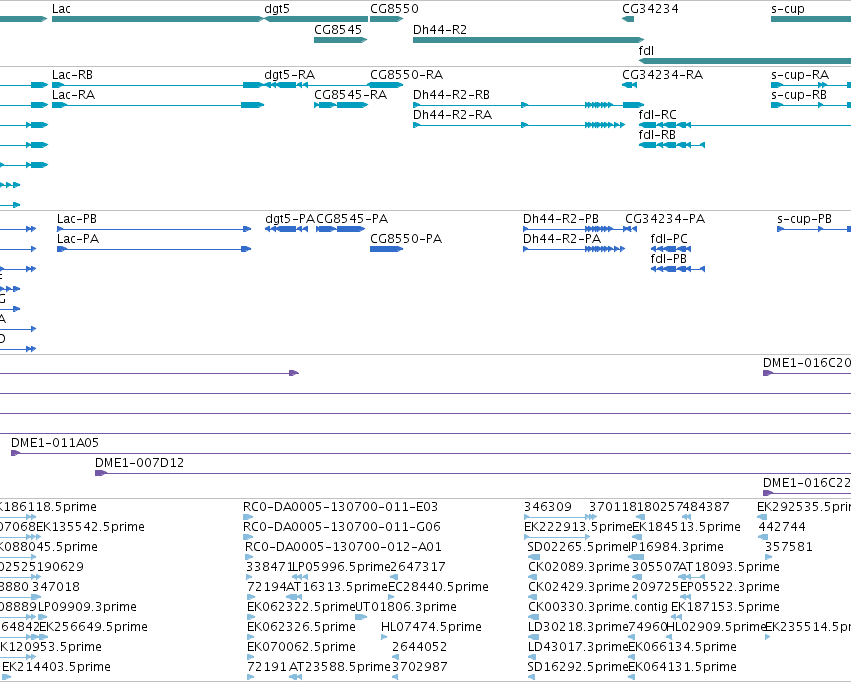Select EST CK02429.3prime
Image resolution: width=851 pixels, height=682 pixels.
coord(579,587)
